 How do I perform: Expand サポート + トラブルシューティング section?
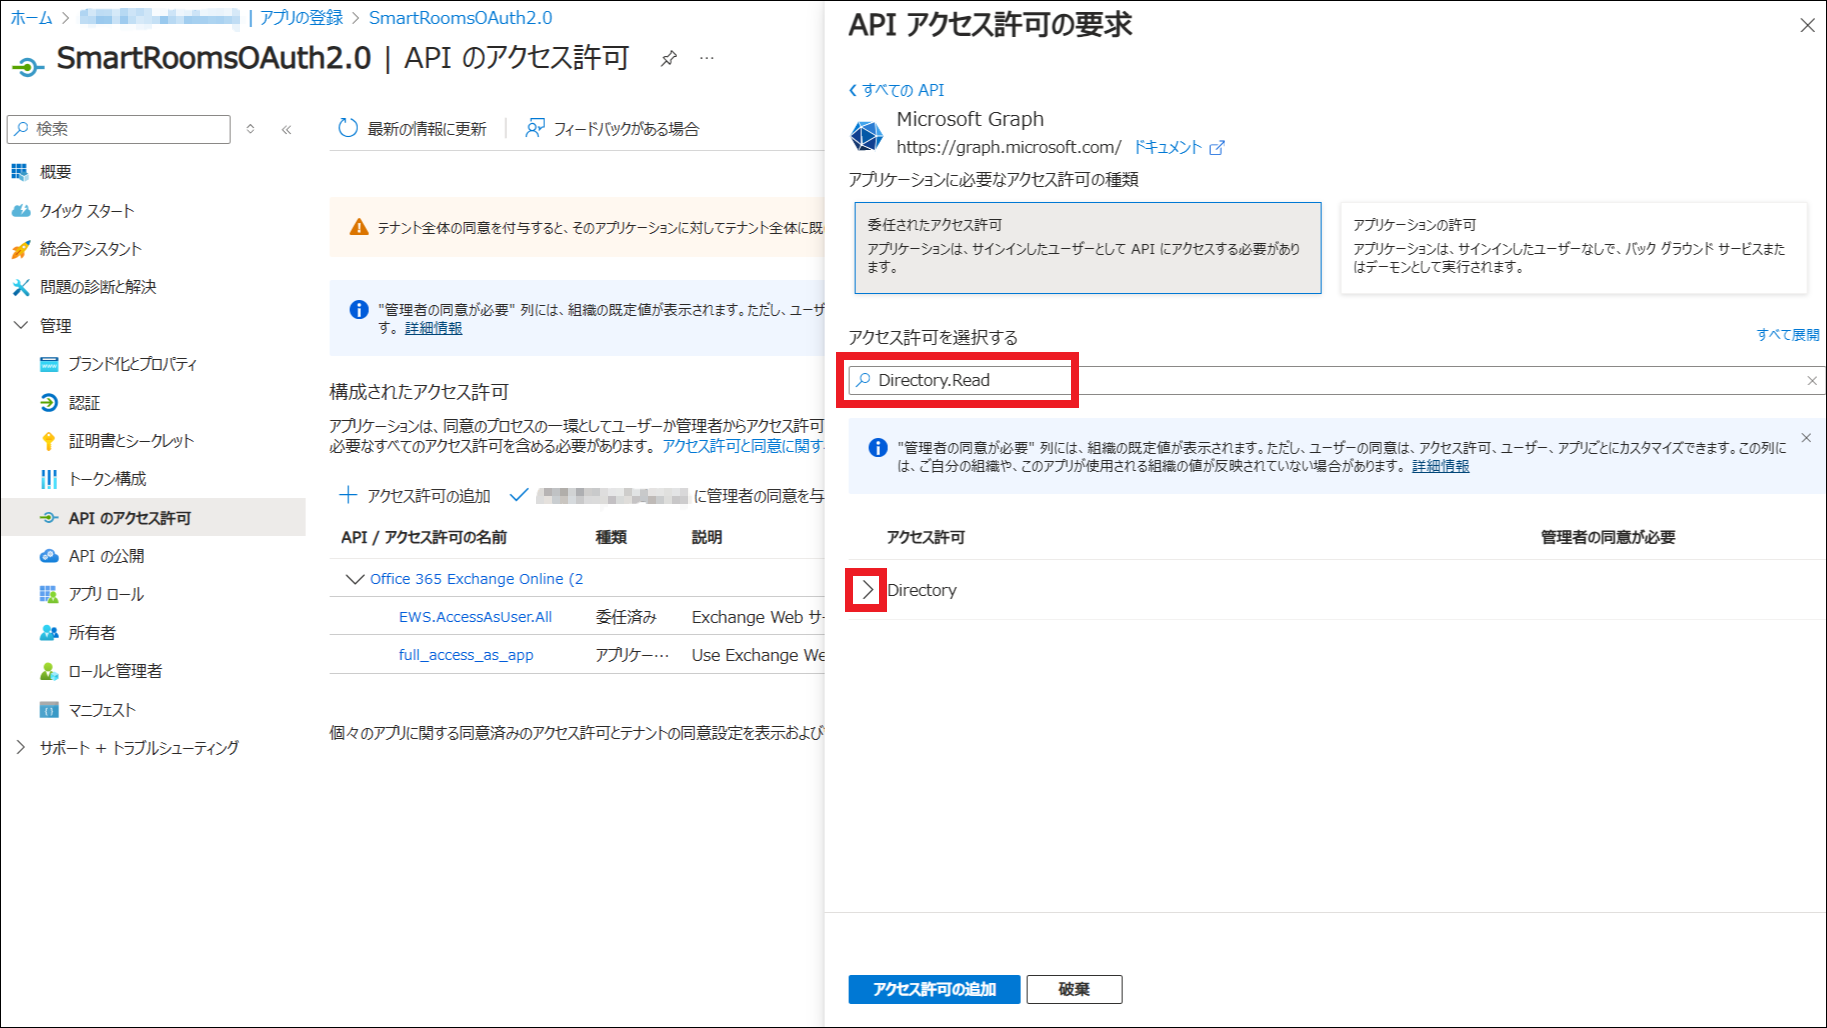(x=21, y=747)
